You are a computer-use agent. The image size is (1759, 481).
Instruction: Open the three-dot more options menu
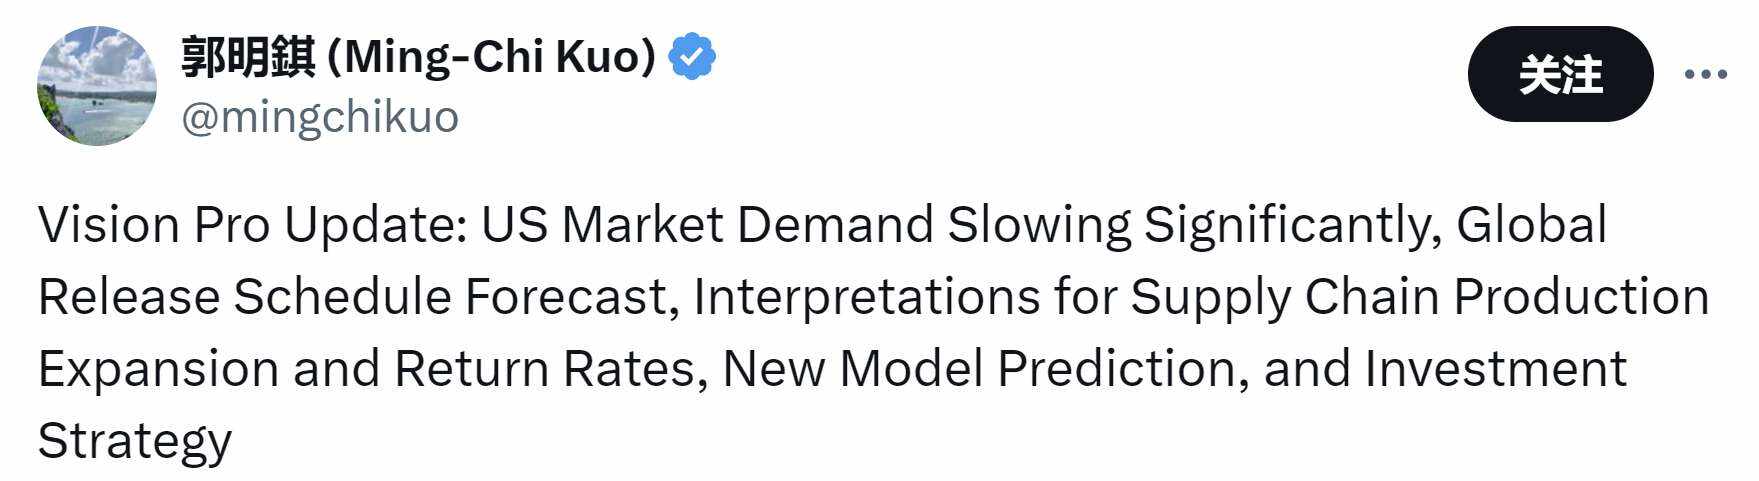(1705, 74)
